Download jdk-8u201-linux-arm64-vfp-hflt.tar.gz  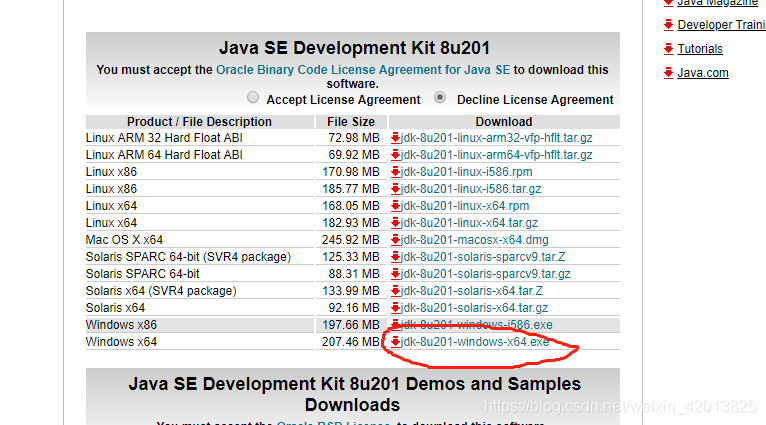coord(496,155)
